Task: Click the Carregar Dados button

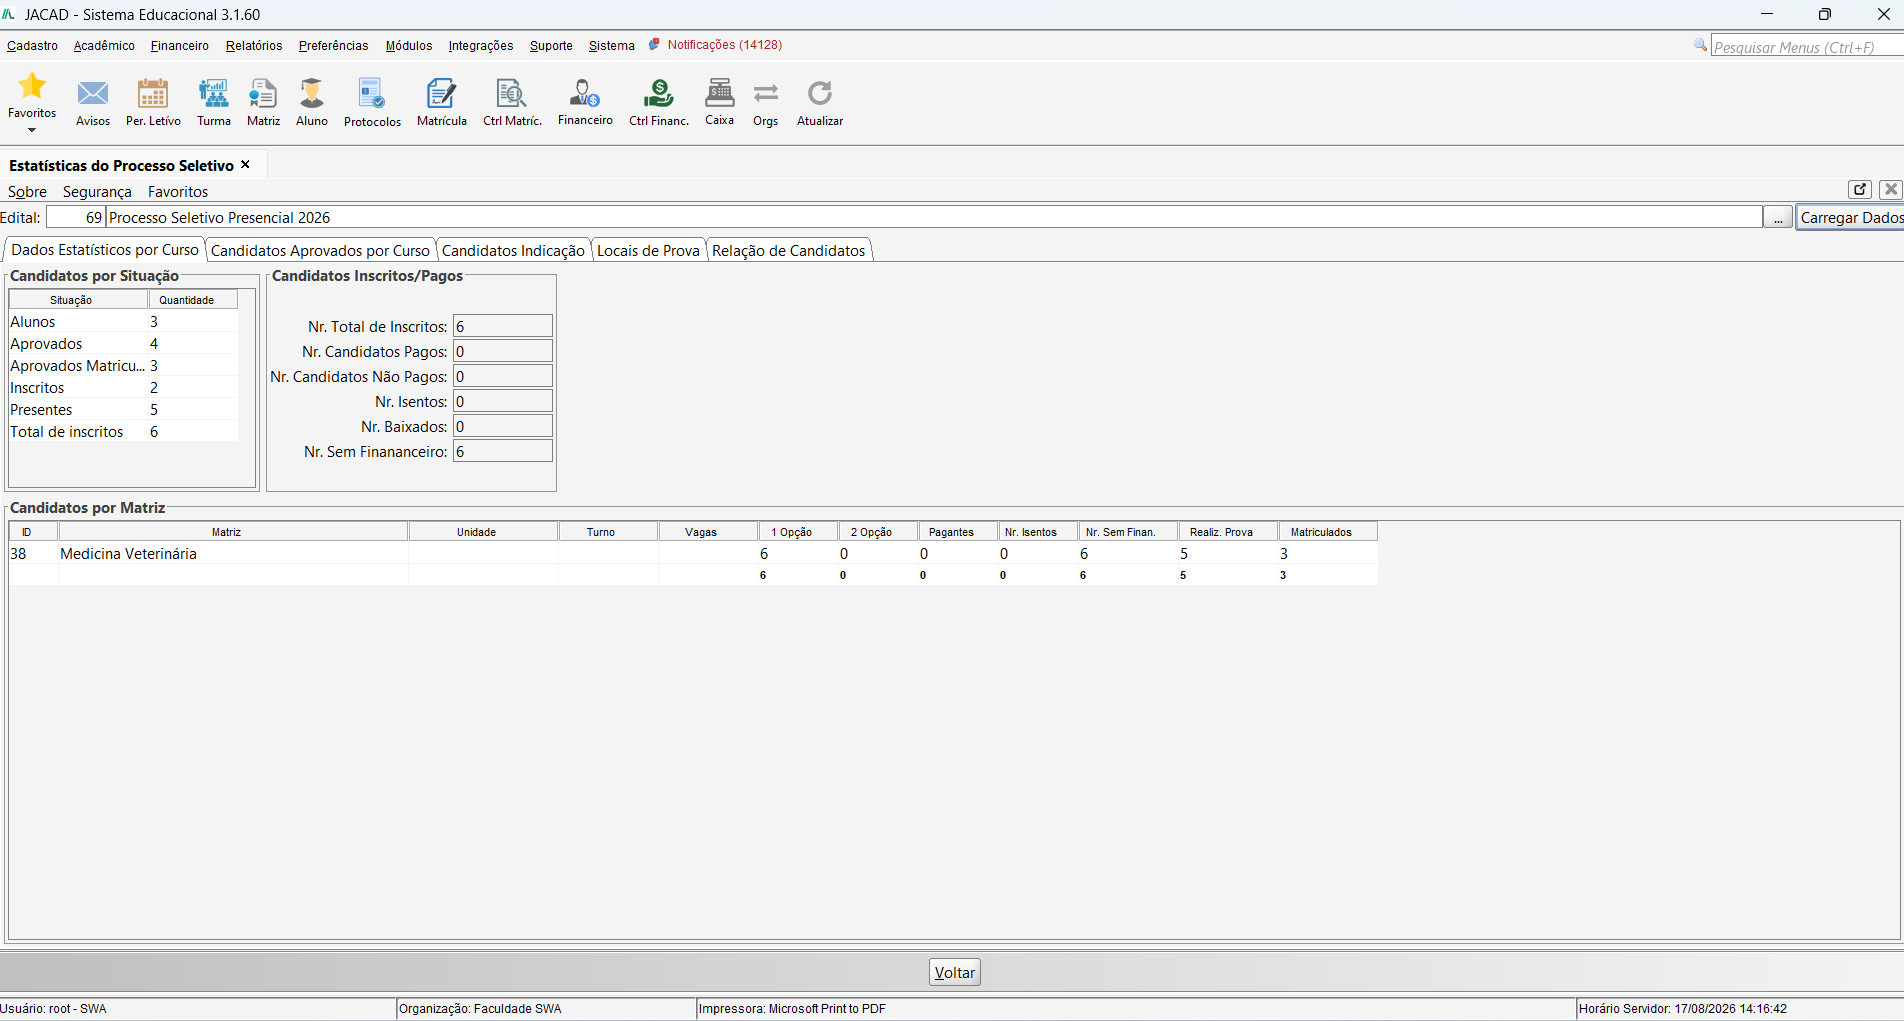Action: click(x=1850, y=218)
